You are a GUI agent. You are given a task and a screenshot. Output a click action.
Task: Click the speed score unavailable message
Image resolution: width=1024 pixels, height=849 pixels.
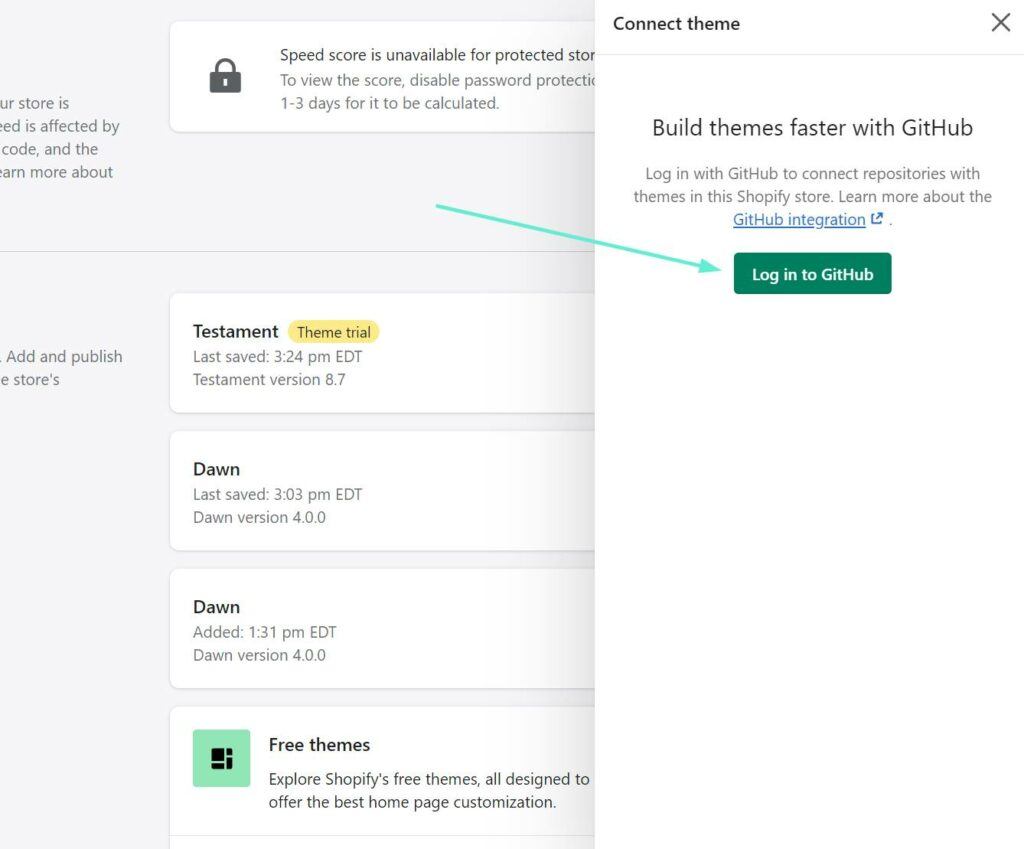(436, 56)
